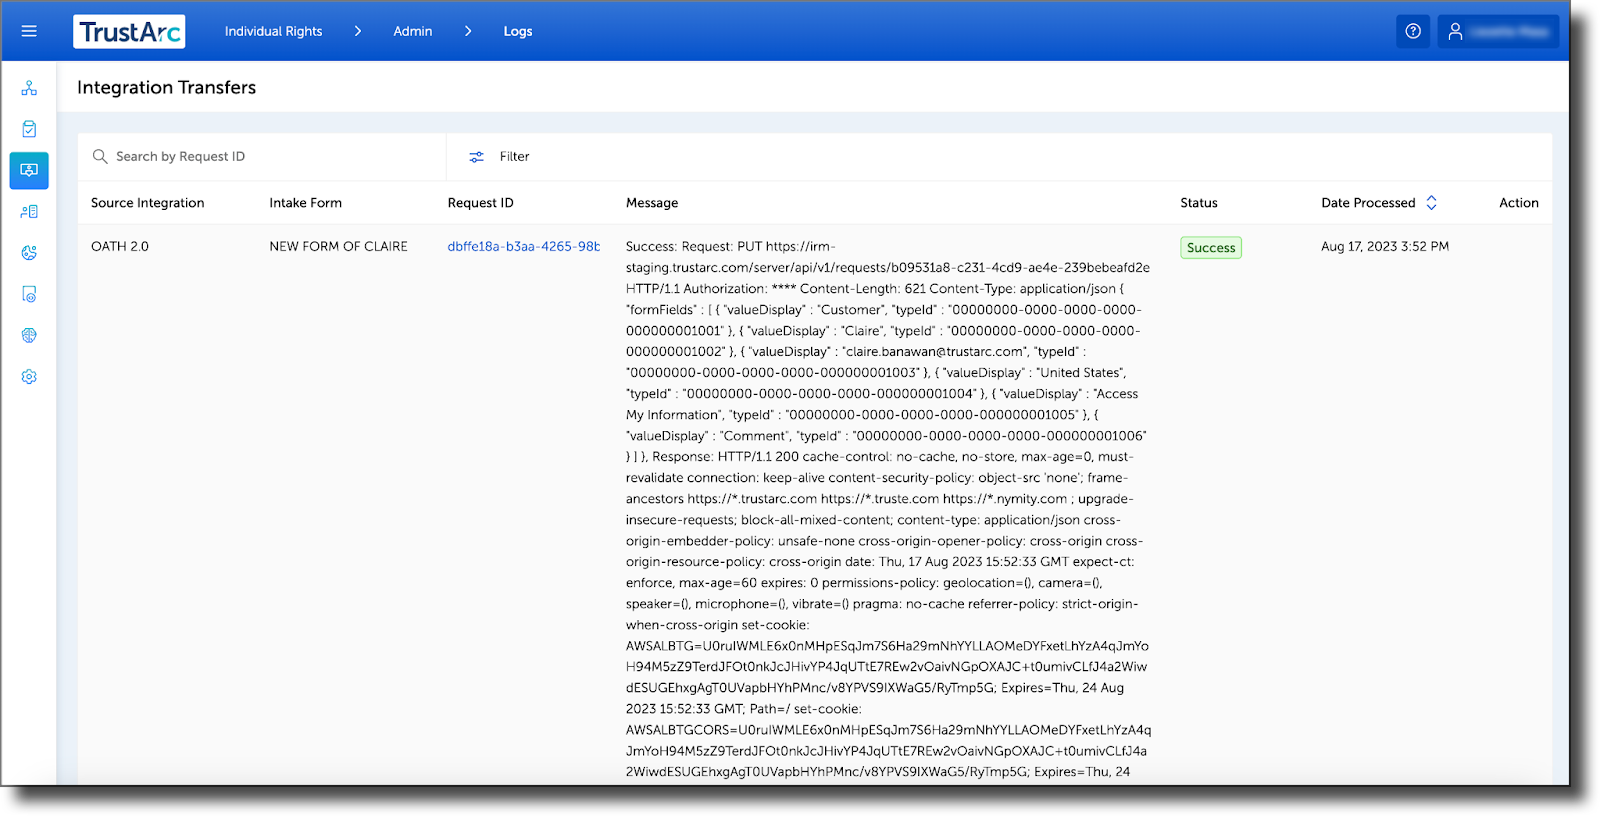Click the Message column header

pyautogui.click(x=652, y=203)
